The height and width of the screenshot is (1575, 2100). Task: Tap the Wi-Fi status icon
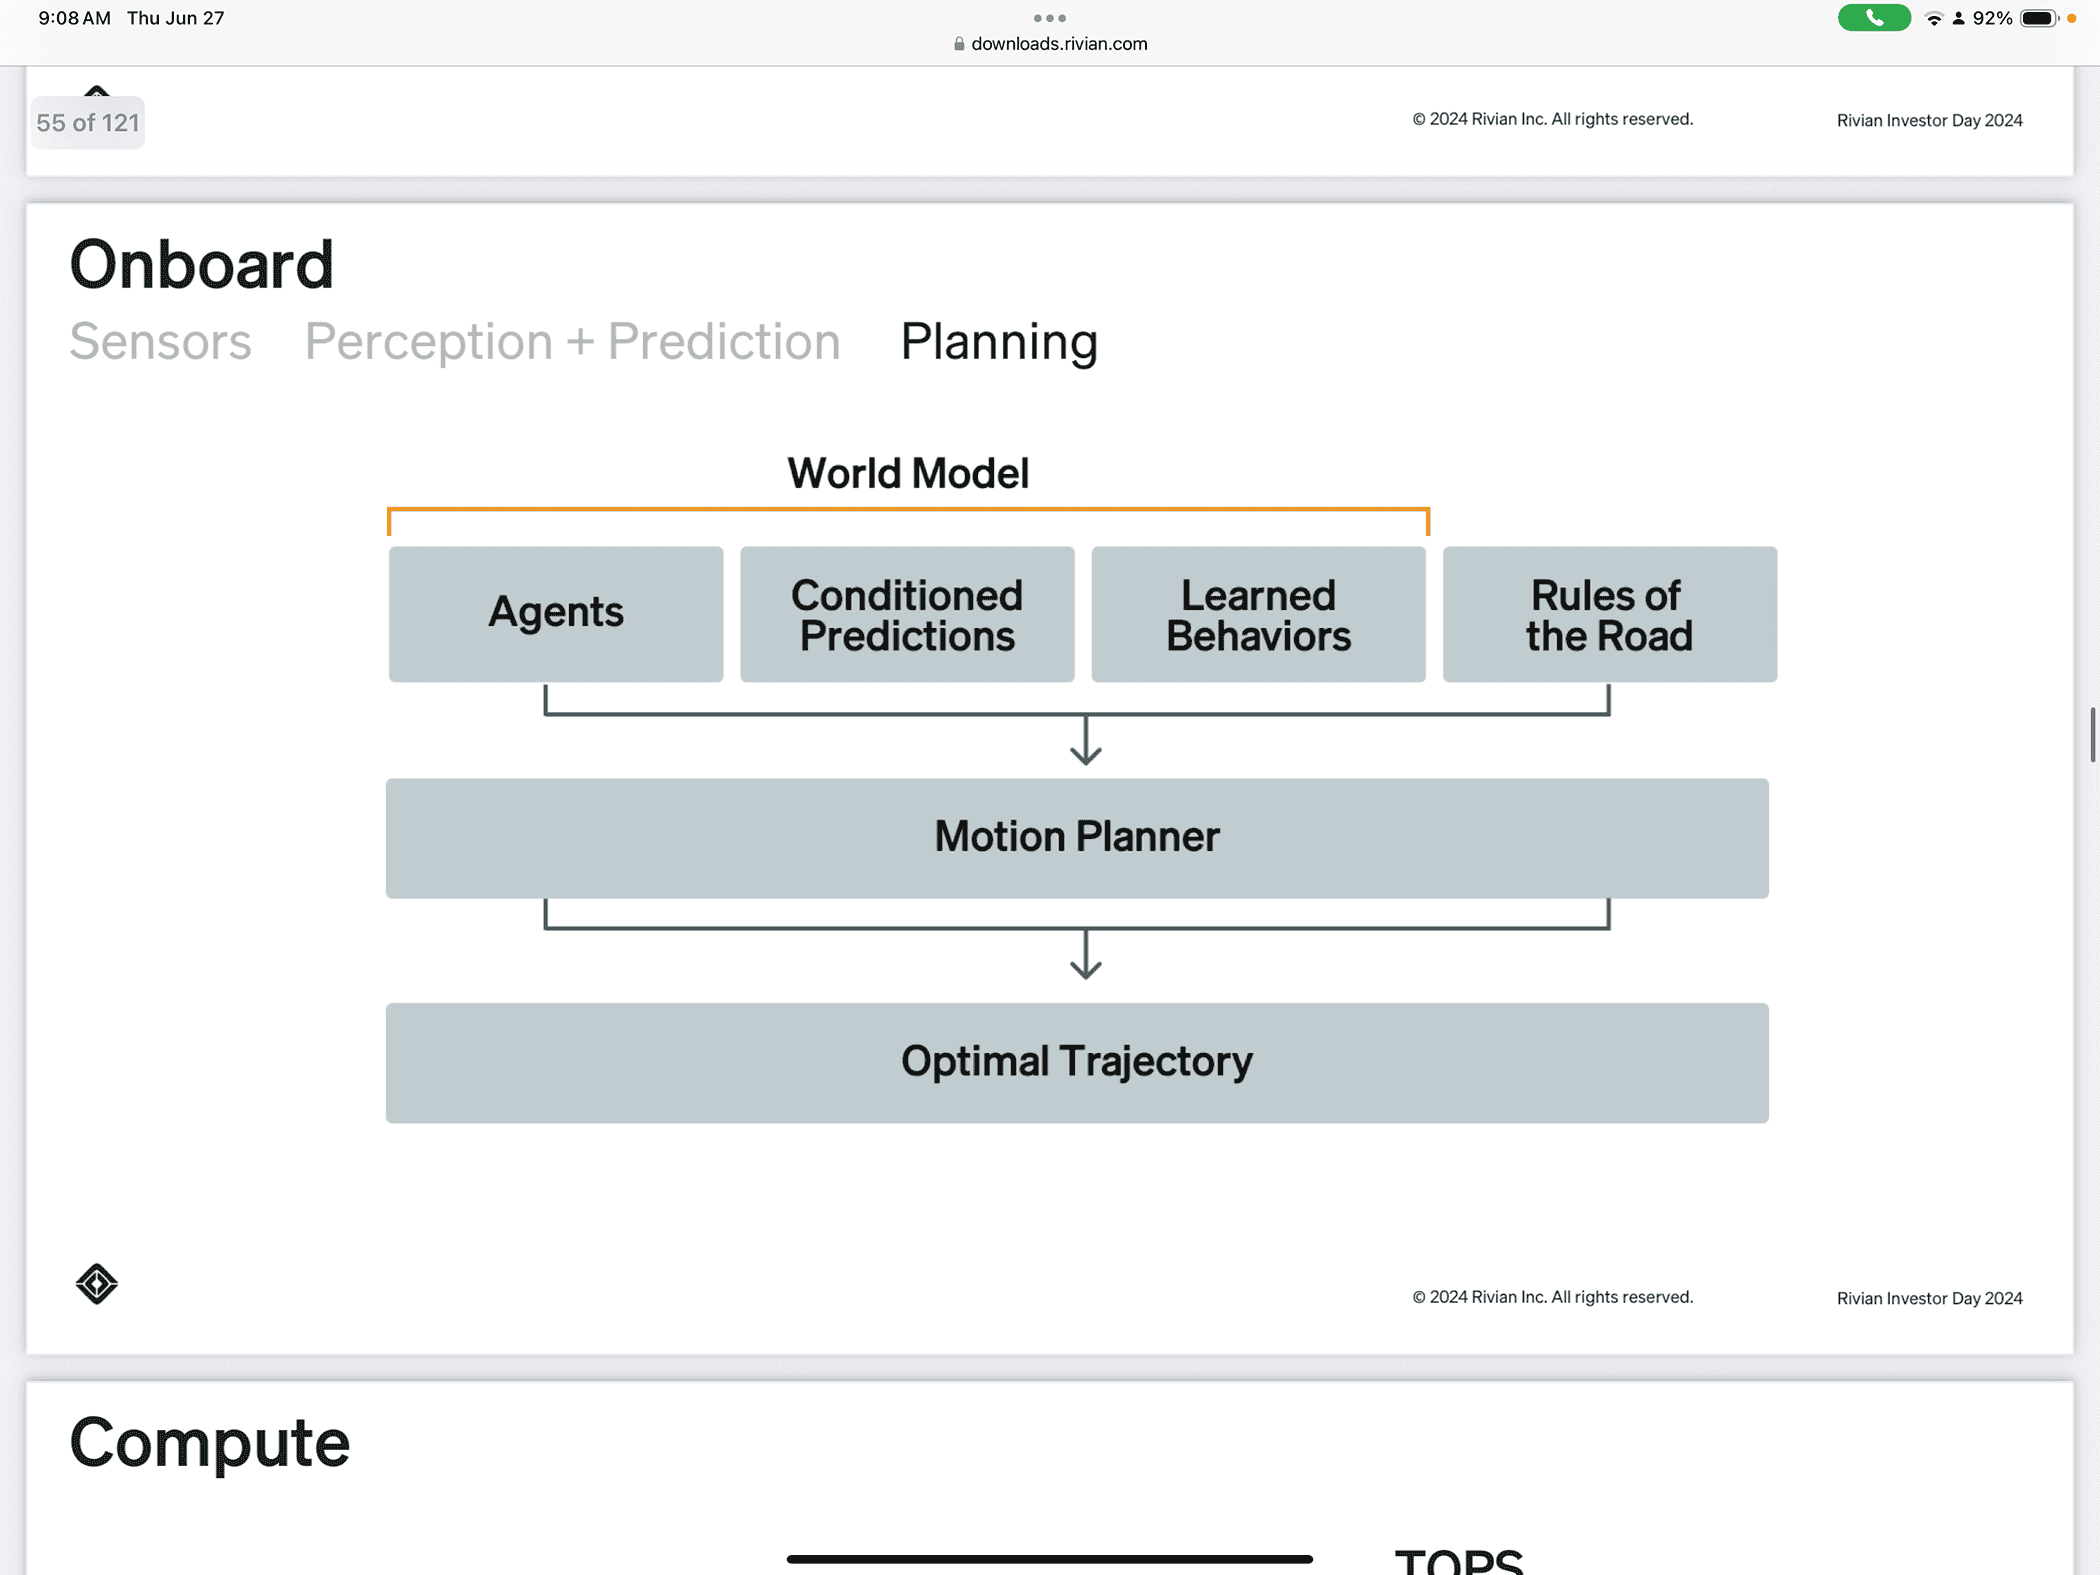pos(1934,19)
